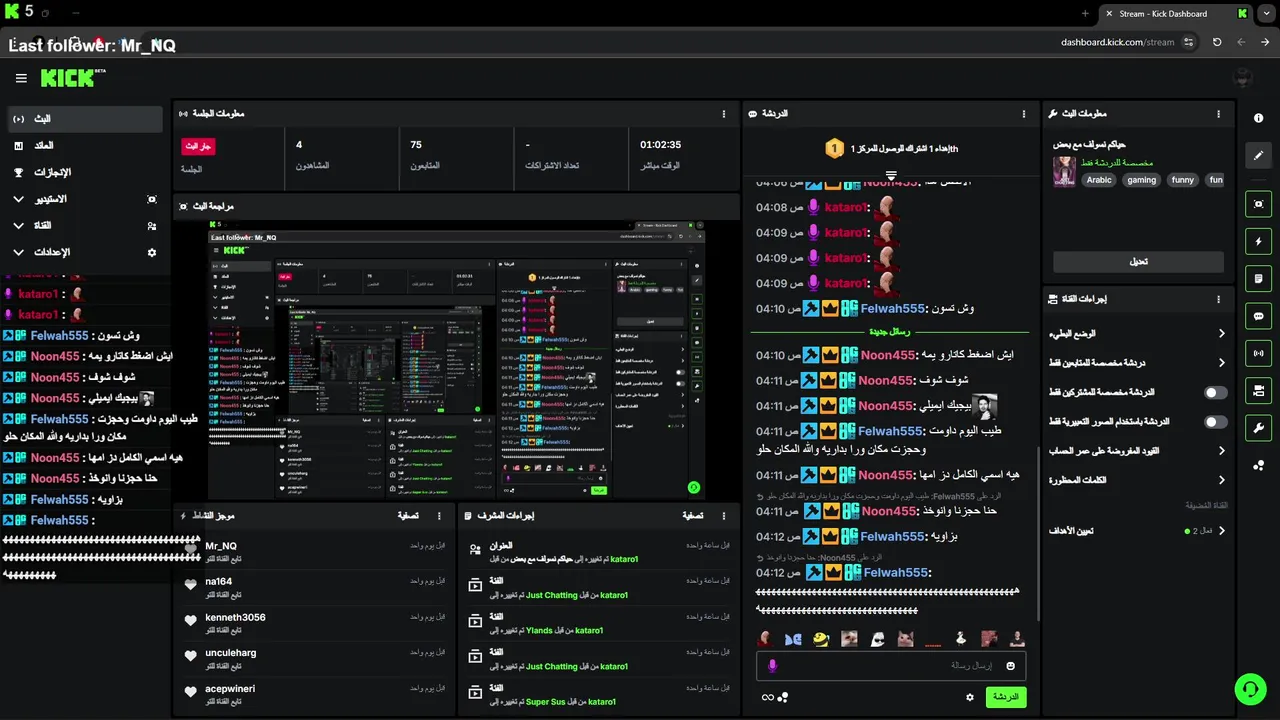Insert the cat face emote
Screen dimensions: 1280x720
tap(905, 639)
